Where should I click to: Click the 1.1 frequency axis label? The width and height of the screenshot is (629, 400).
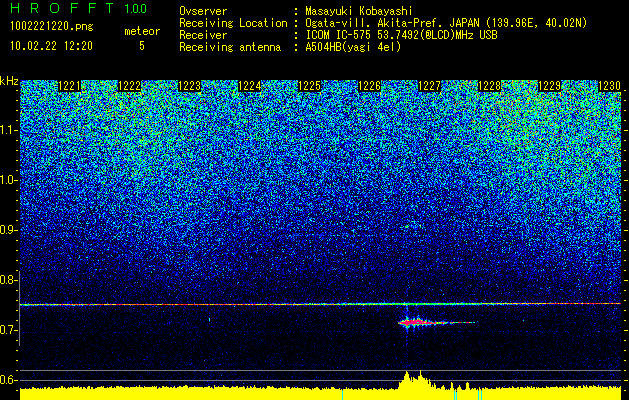[8, 130]
